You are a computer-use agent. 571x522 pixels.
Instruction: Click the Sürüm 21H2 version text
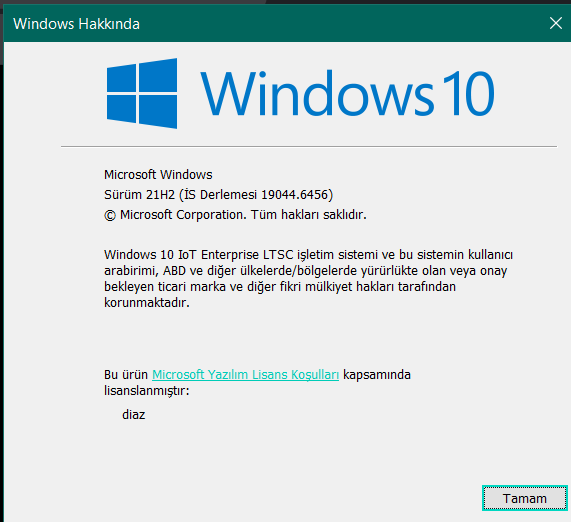139,195
